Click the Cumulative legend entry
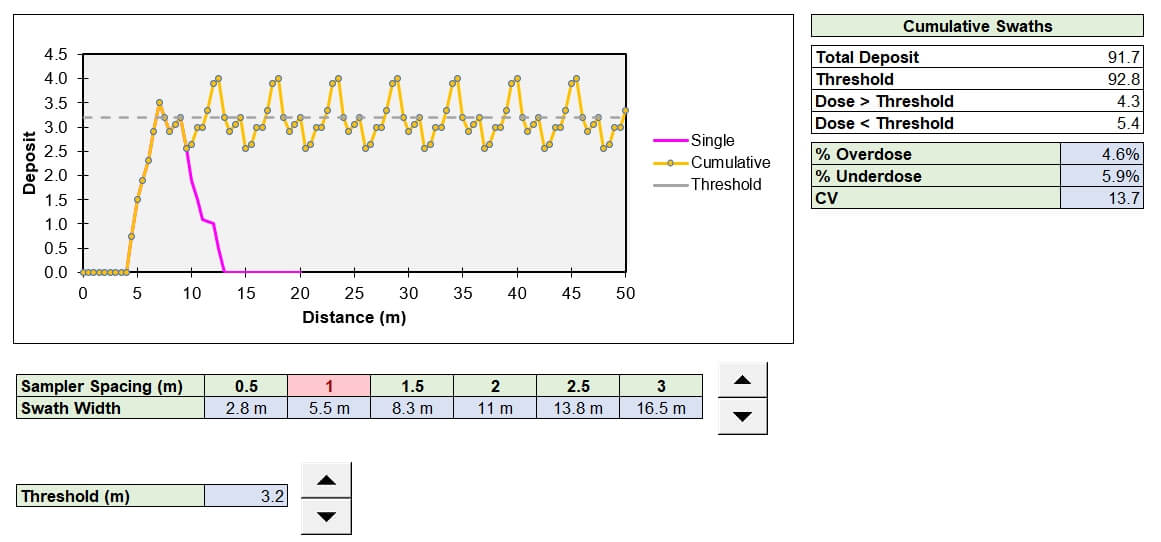This screenshot has width=1161, height=542. 729,163
